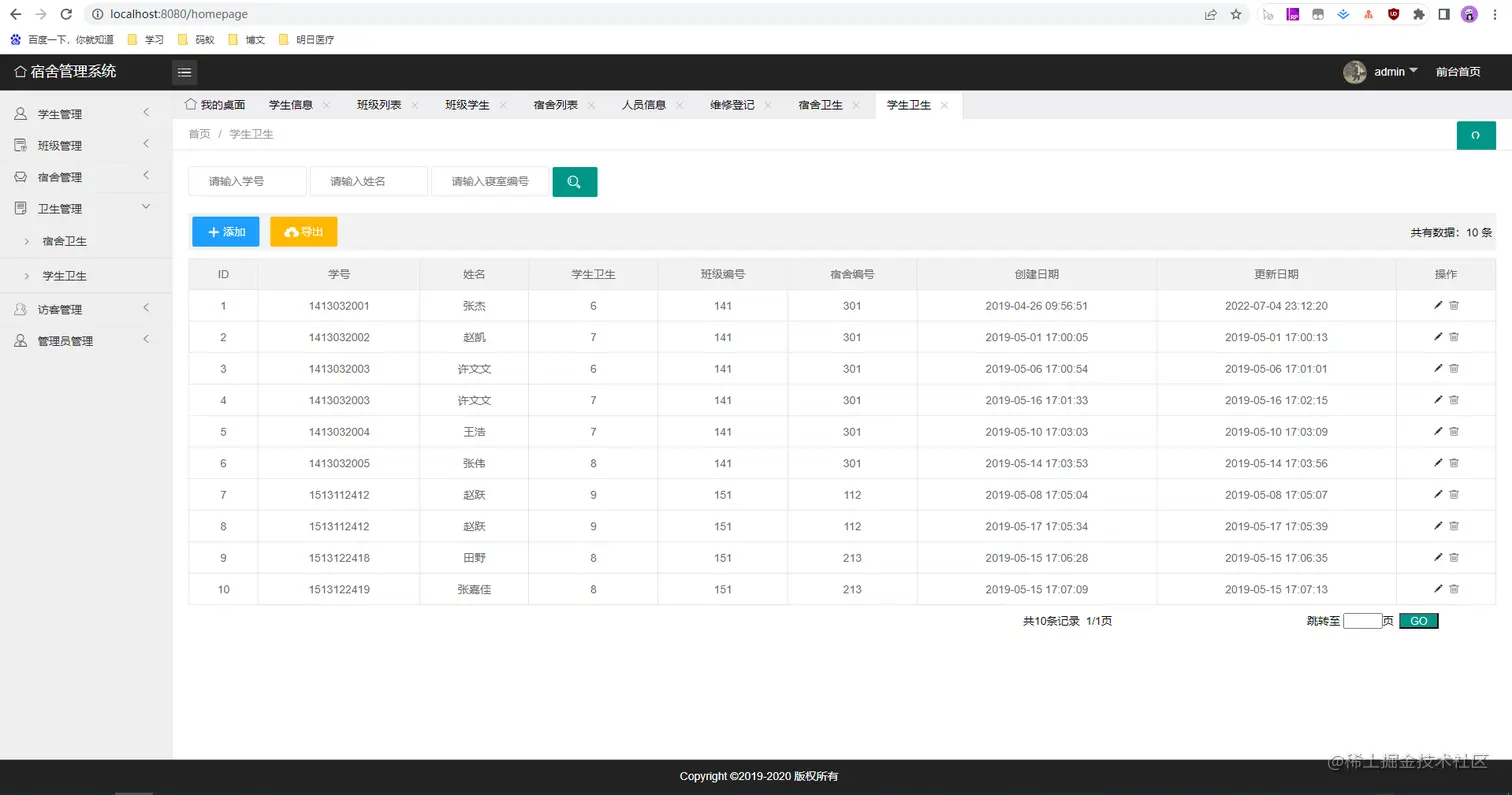The height and width of the screenshot is (795, 1512).
Task: Collapse the sidebar with the hamburger icon
Action: pyautogui.click(x=185, y=72)
